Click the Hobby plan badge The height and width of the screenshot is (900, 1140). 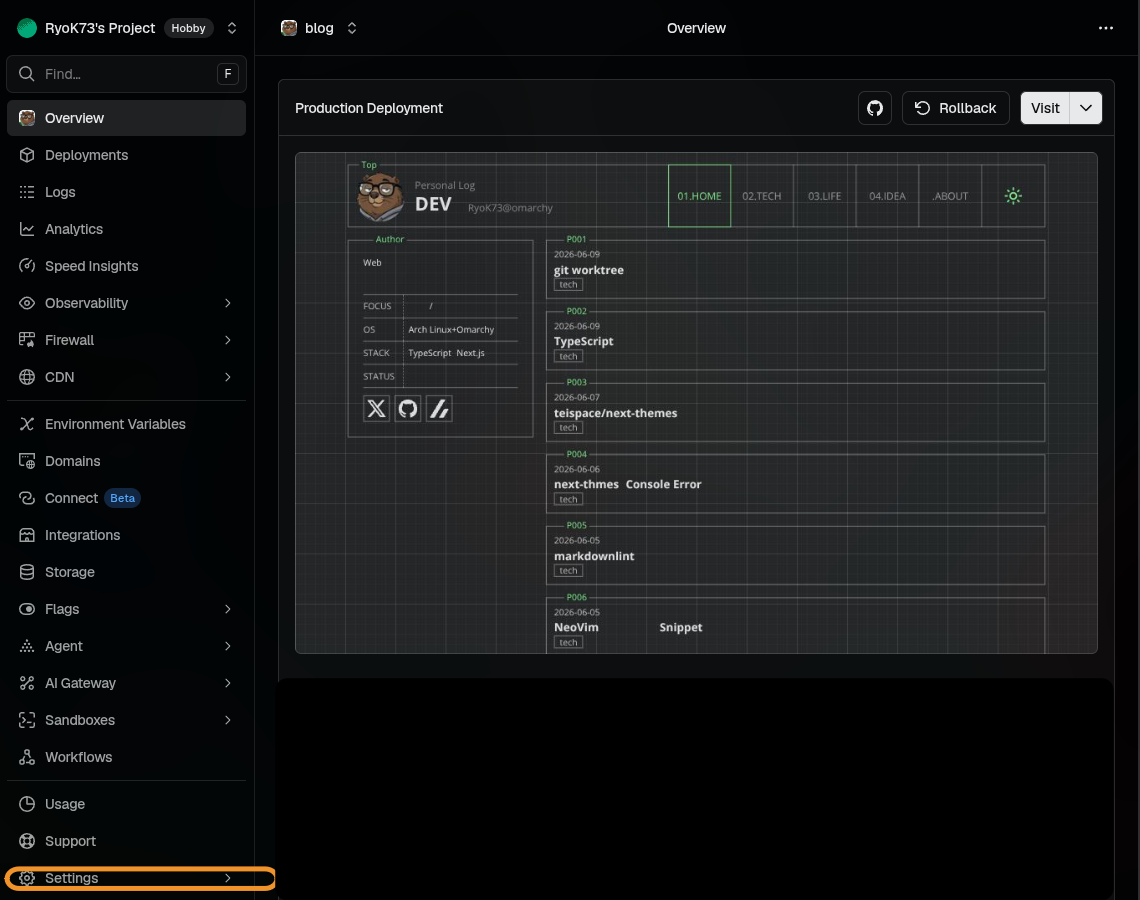point(188,28)
